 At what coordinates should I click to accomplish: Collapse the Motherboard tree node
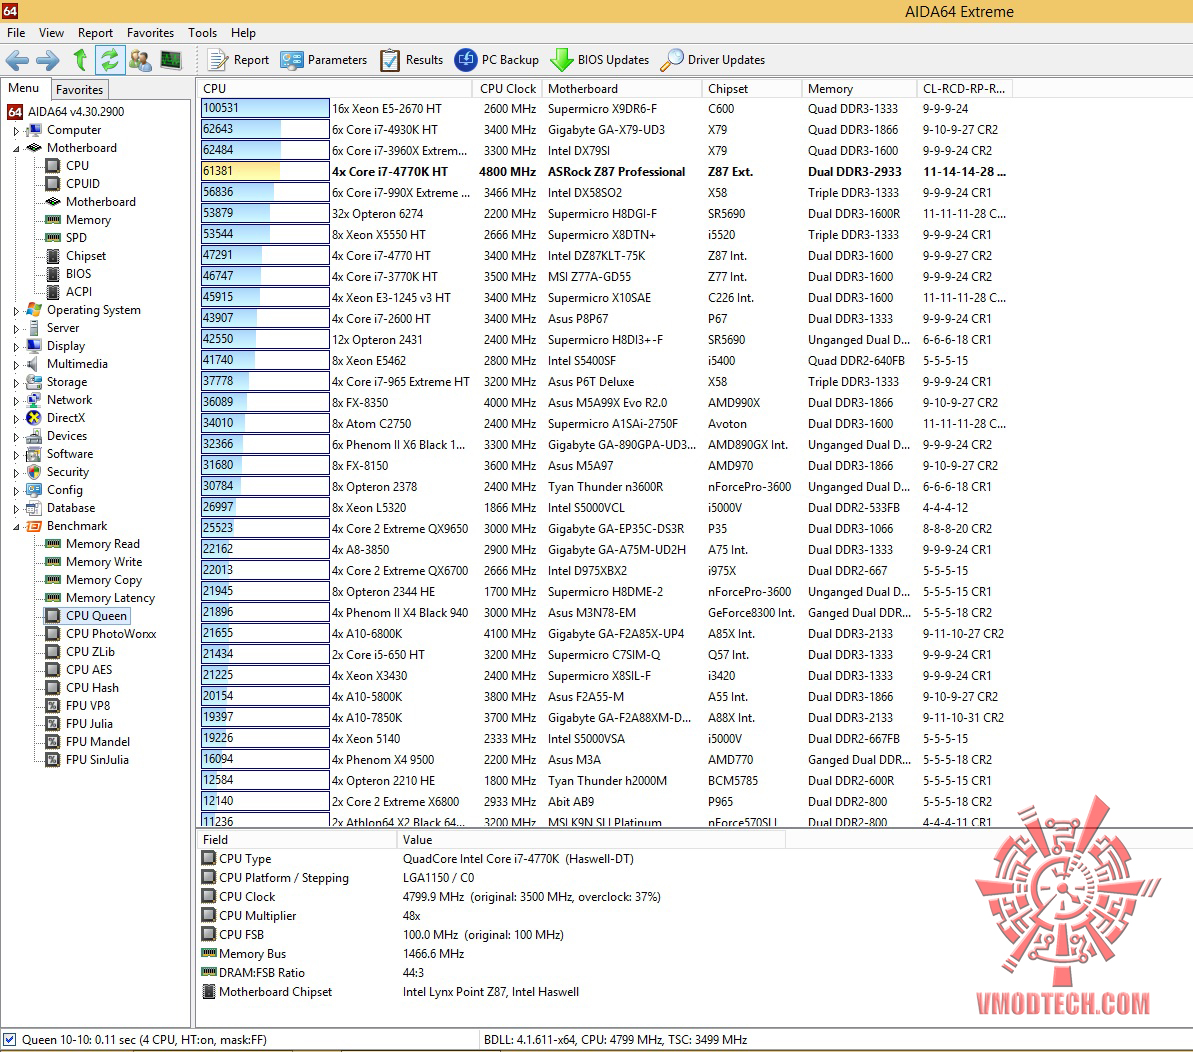click(16, 148)
